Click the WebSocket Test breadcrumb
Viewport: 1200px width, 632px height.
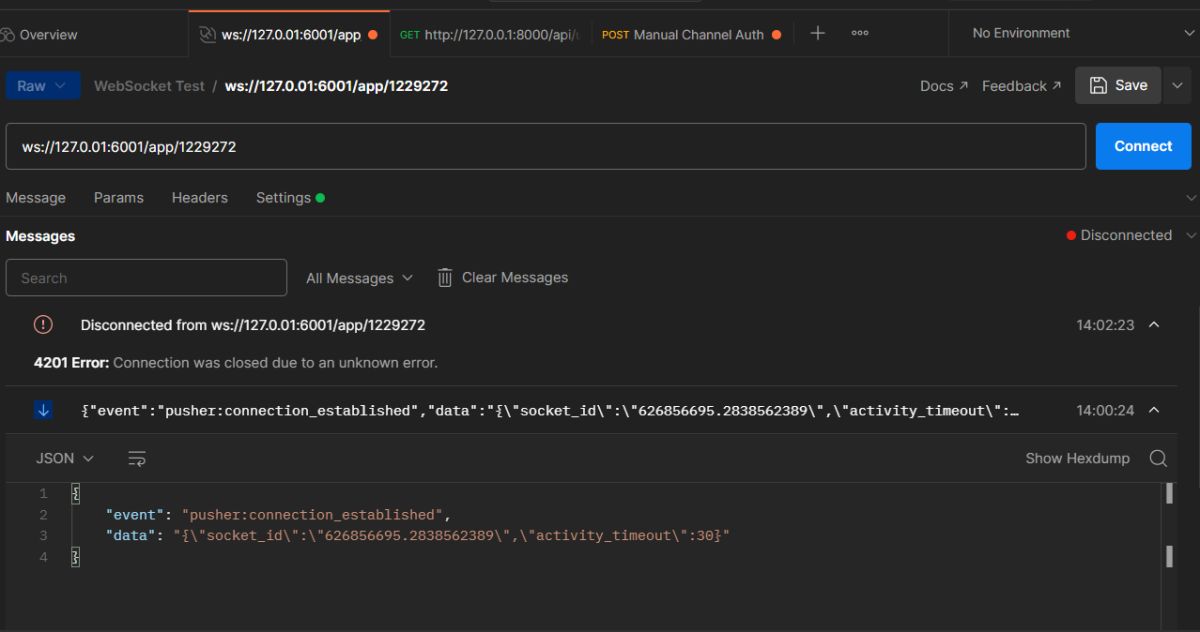[x=149, y=86]
